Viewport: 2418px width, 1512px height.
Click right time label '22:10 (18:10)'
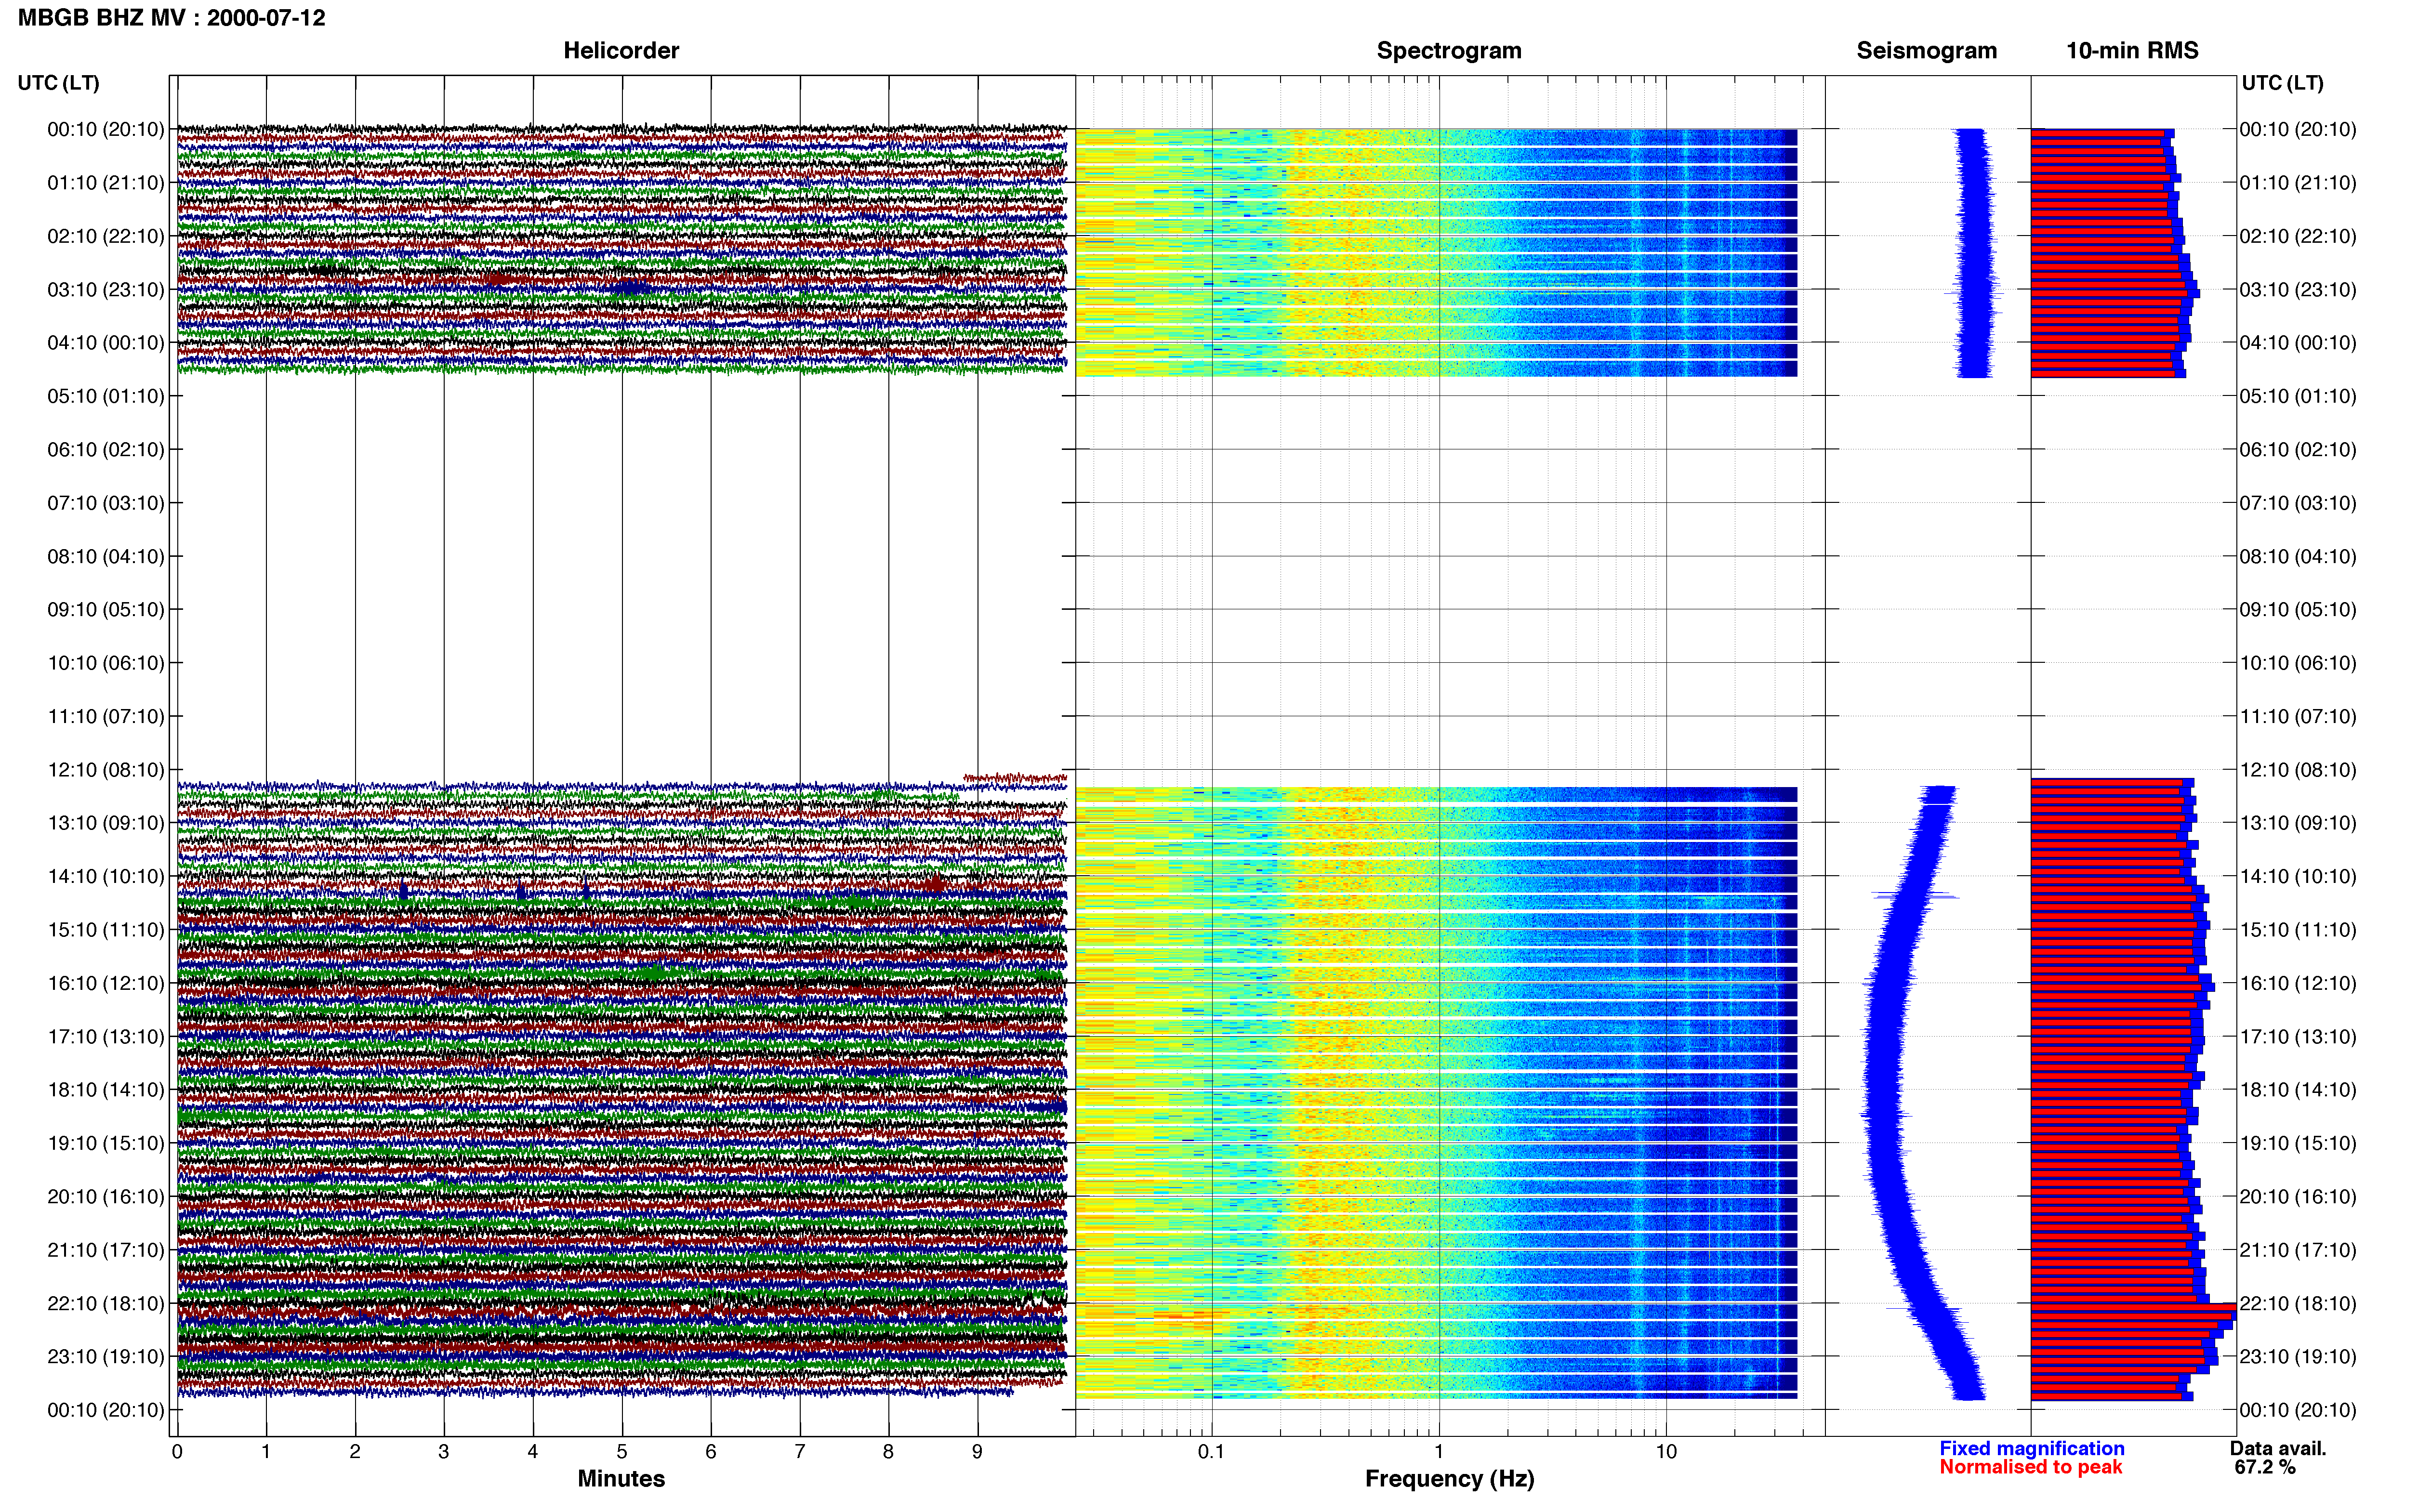pos(2298,1304)
